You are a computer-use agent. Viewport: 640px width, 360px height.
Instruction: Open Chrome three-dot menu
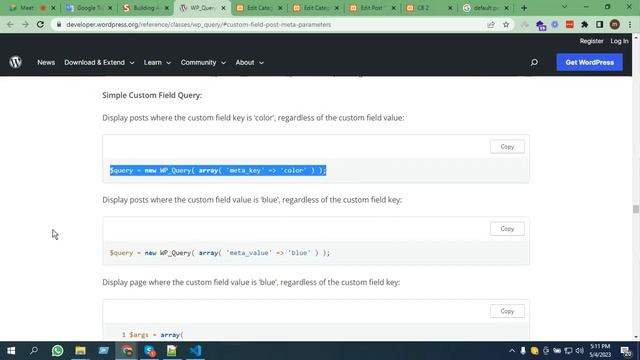(630, 24)
